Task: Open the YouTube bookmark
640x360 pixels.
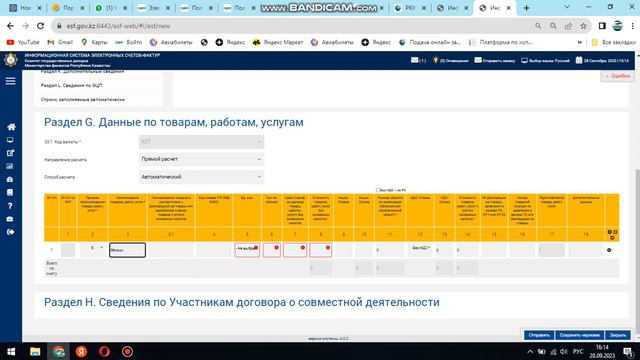Action: pos(23,42)
